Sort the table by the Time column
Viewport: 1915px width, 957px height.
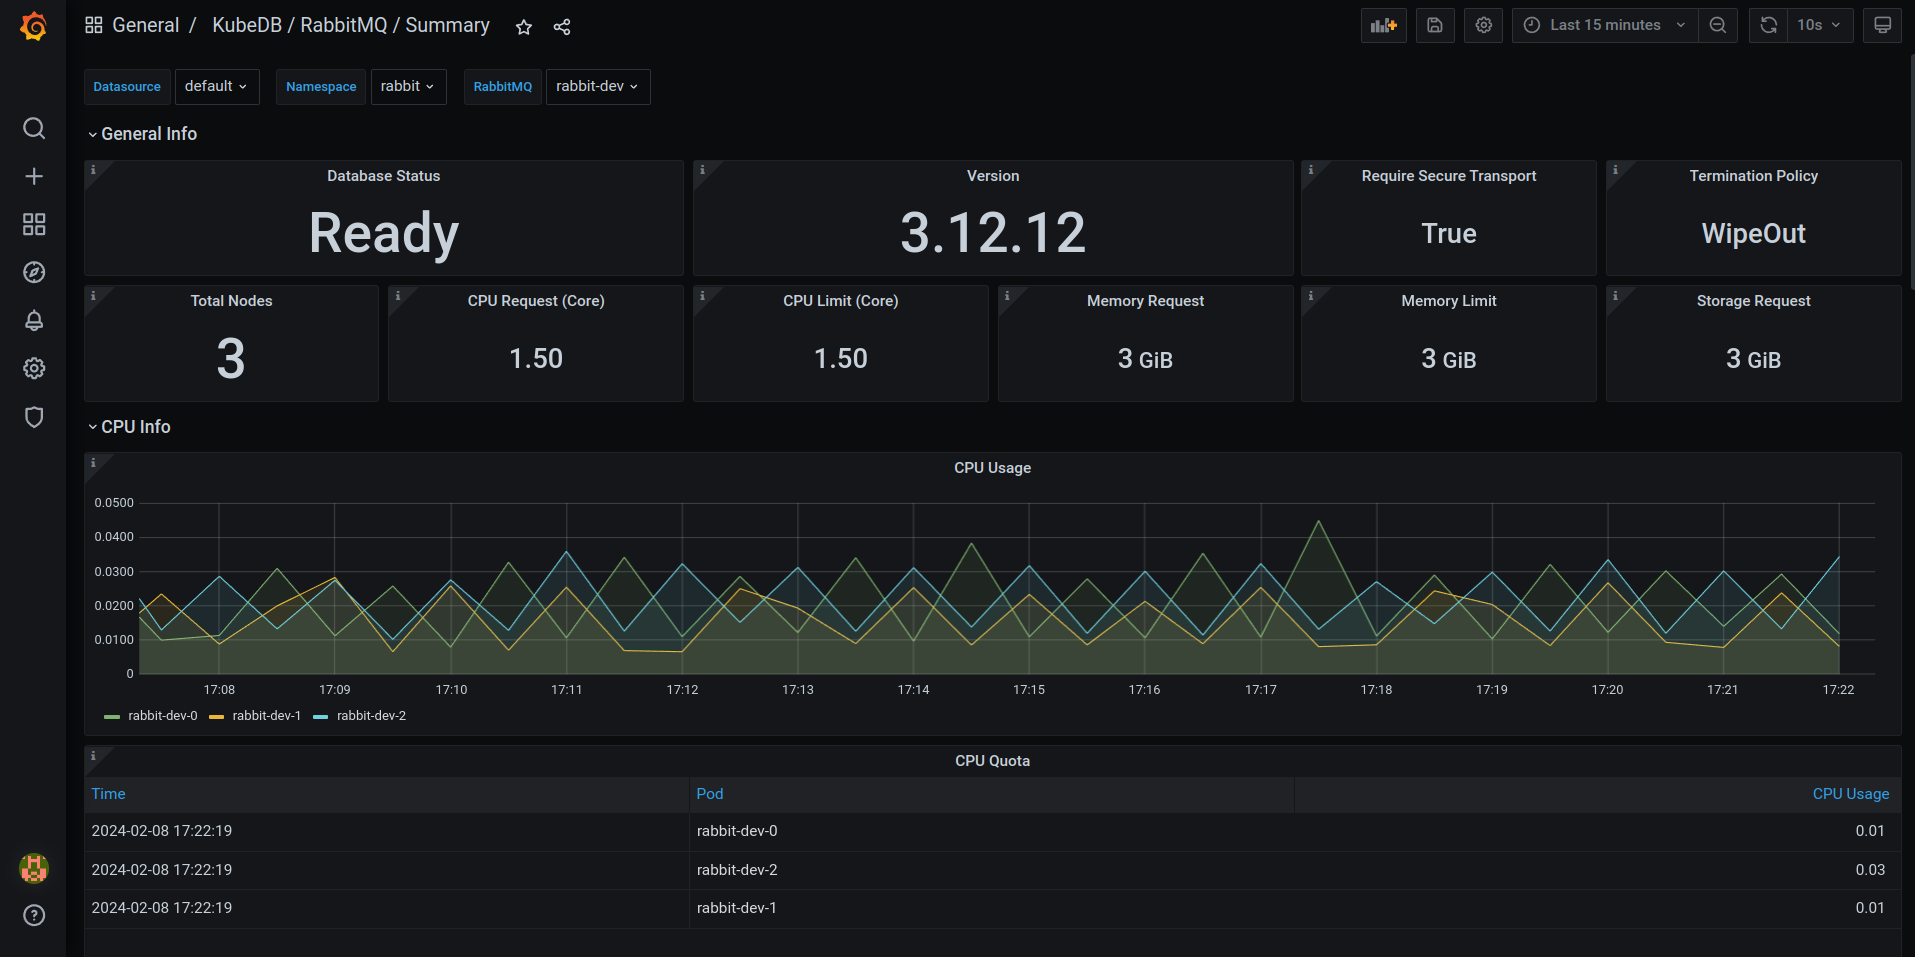pos(108,794)
